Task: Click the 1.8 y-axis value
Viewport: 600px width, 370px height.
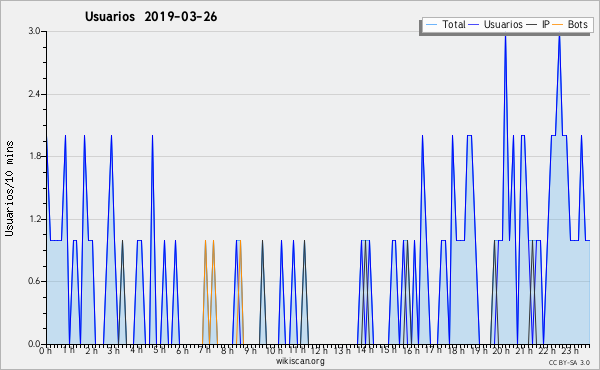Action: (x=34, y=156)
